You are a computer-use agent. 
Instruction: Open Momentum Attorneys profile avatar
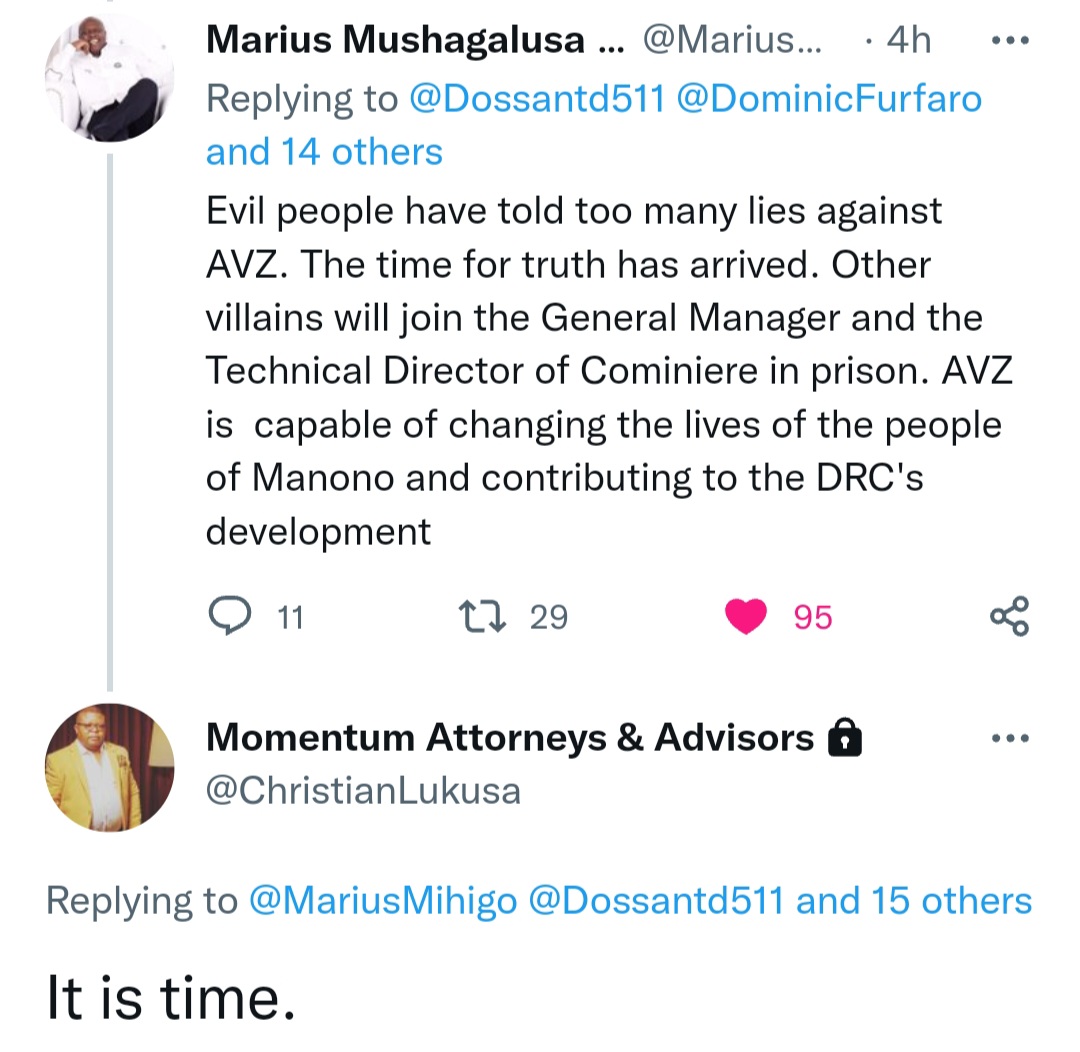109,767
